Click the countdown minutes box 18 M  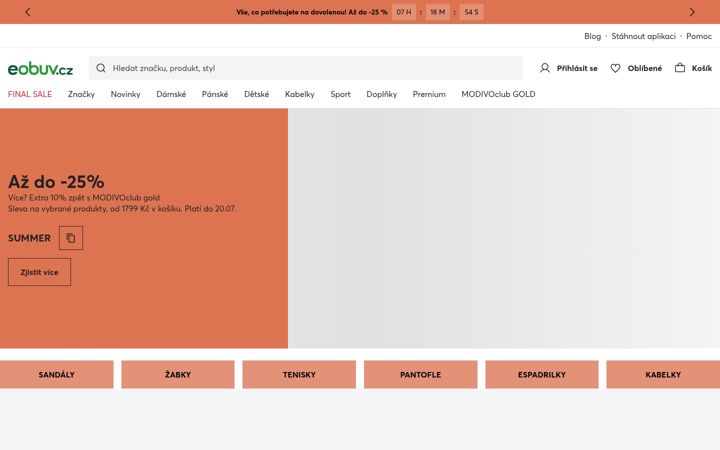tap(437, 12)
